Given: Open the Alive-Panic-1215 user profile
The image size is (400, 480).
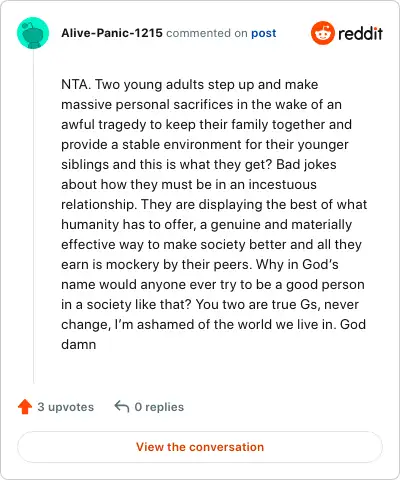Looking at the screenshot, I should [112, 33].
